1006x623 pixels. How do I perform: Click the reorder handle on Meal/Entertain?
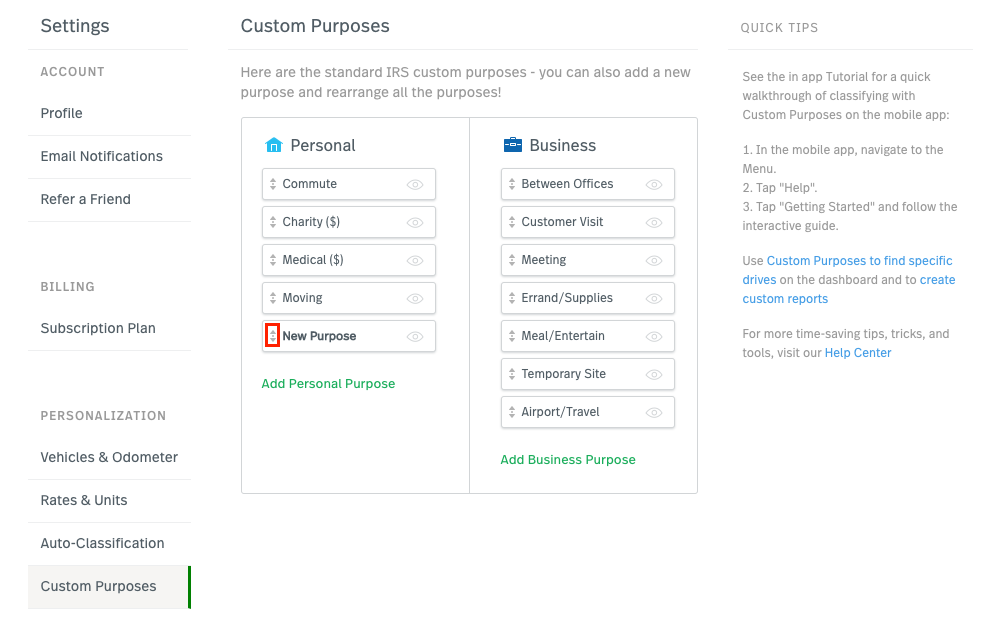[512, 336]
